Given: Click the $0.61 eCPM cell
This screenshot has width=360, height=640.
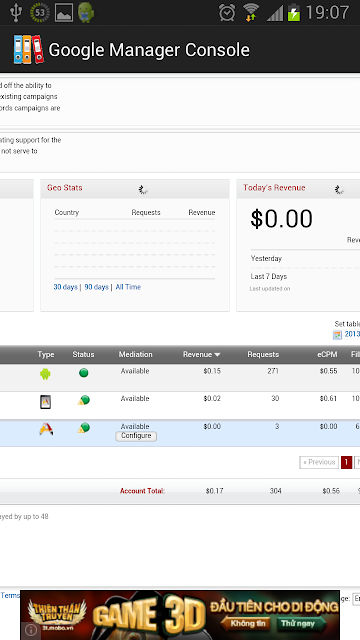Looking at the screenshot, I should pyautogui.click(x=329, y=398).
